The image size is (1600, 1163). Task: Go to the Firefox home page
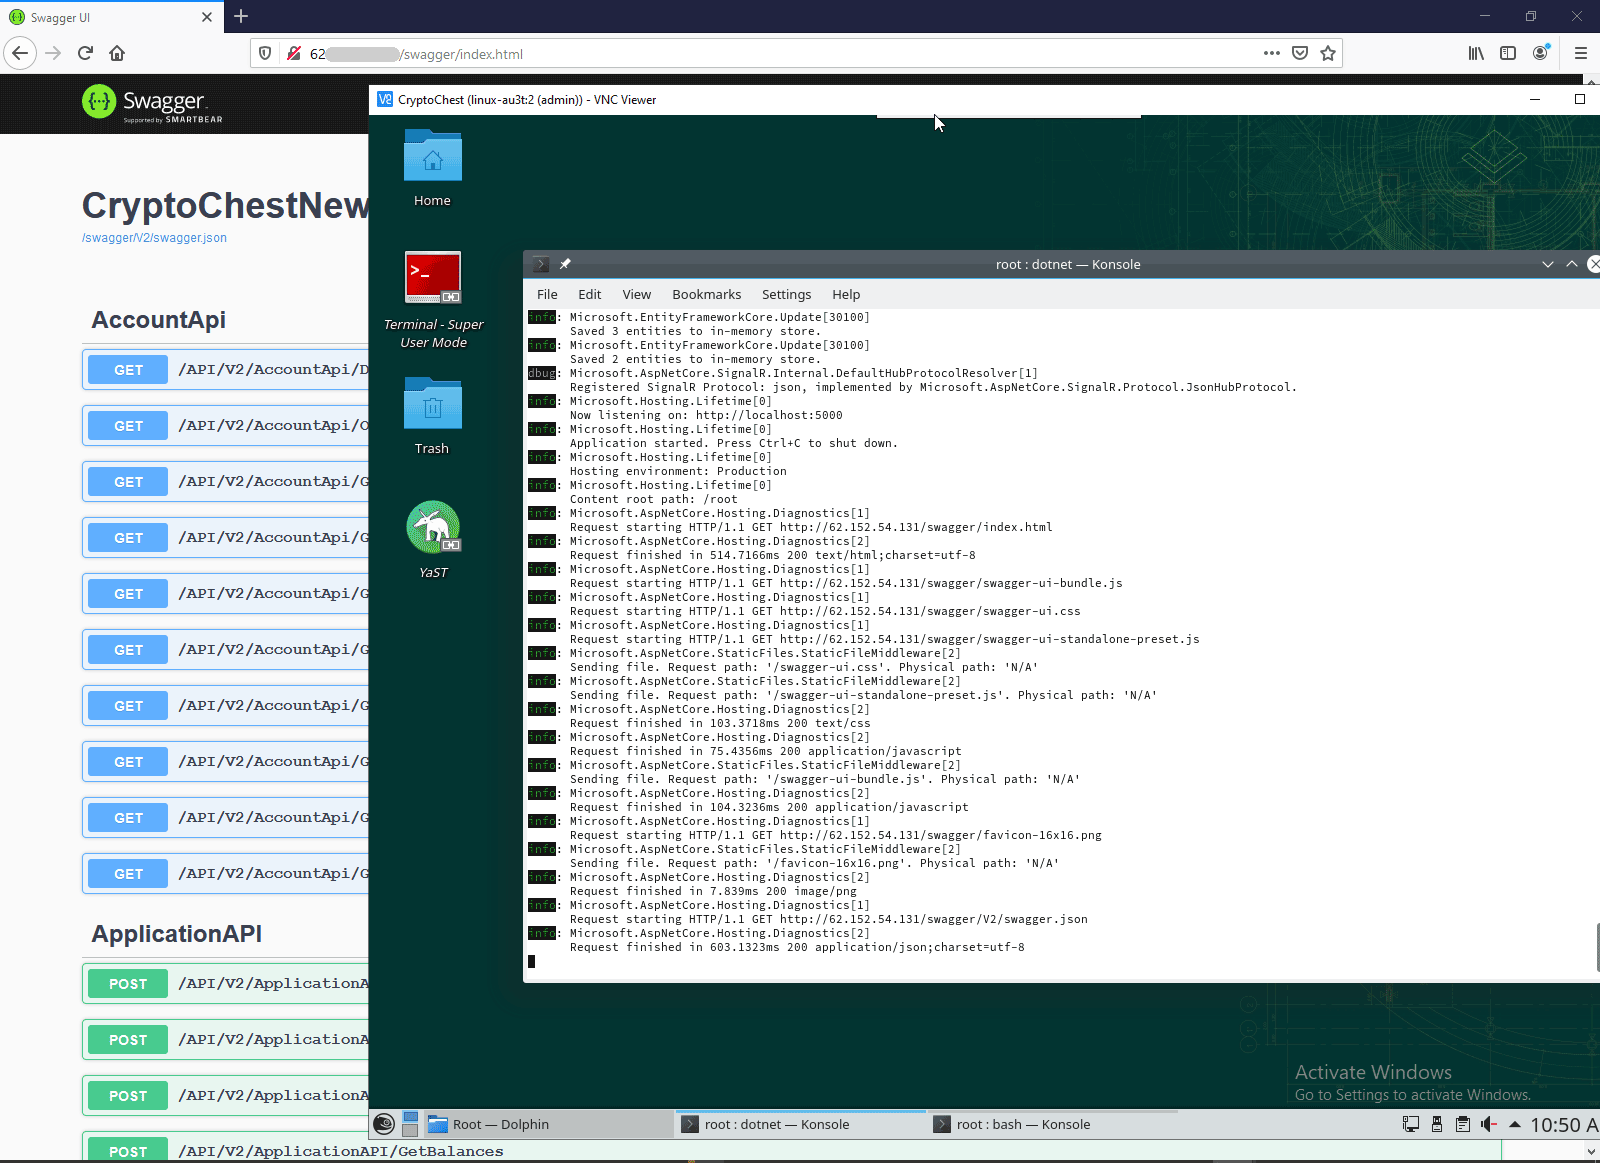[117, 53]
